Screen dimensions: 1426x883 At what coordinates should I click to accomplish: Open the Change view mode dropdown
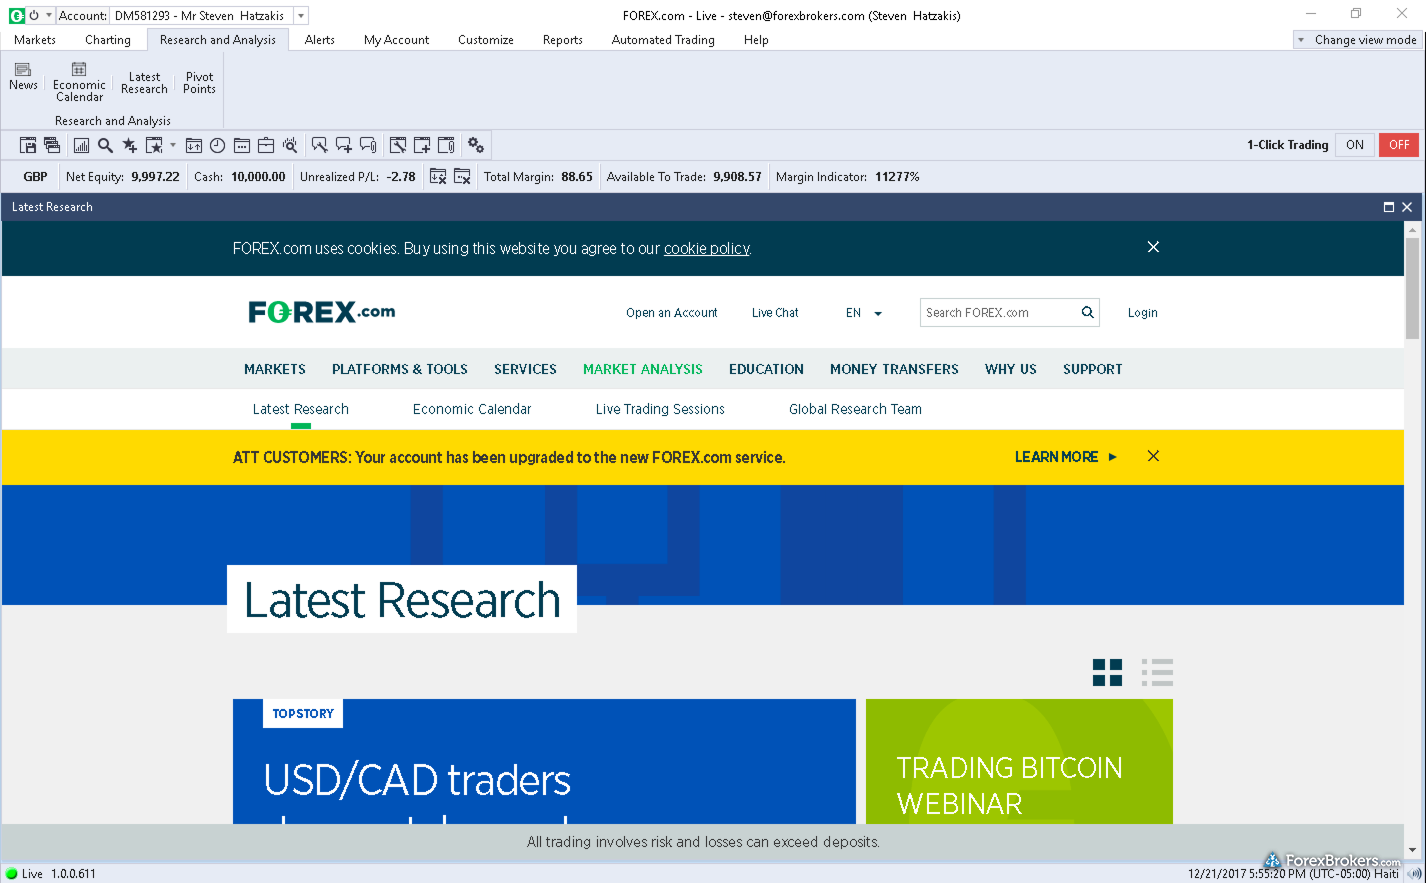pyautogui.click(x=1358, y=40)
